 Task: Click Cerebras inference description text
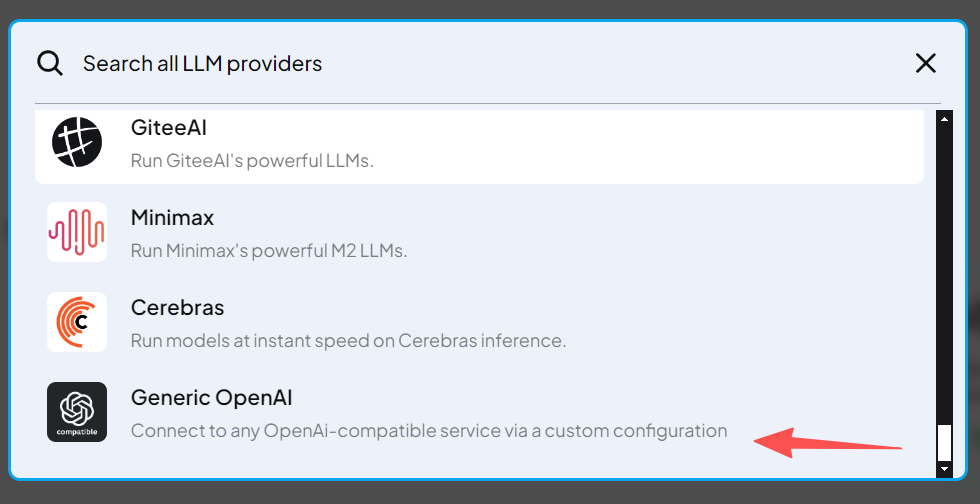click(x=348, y=341)
